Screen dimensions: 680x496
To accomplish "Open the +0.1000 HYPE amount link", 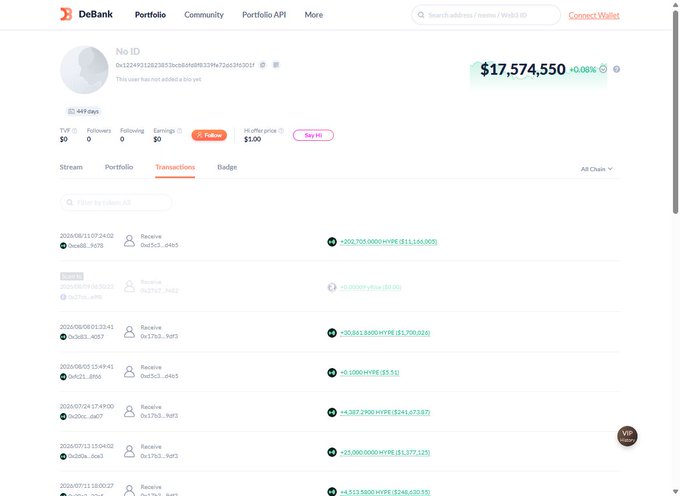I will [x=369, y=372].
